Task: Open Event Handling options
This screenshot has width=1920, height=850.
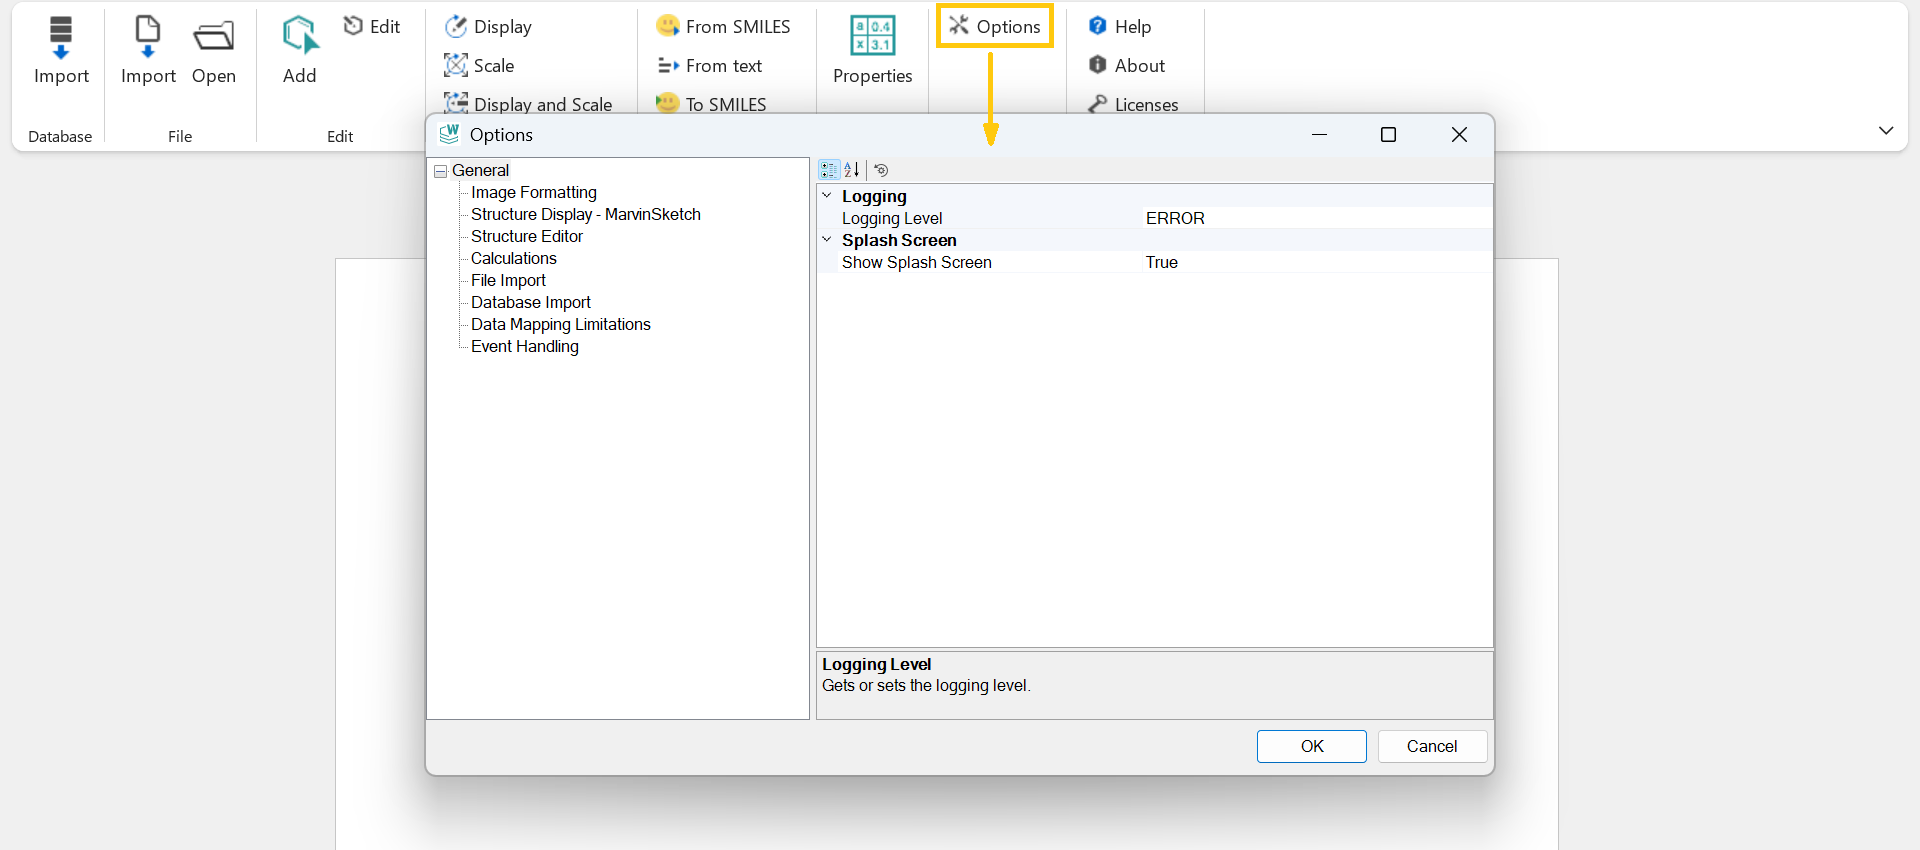Action: (x=525, y=346)
